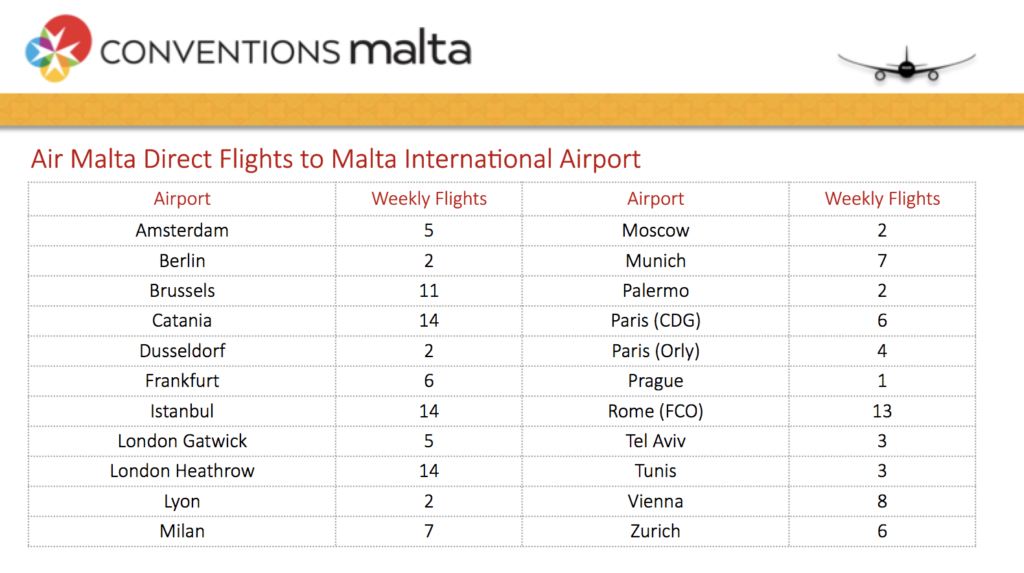The width and height of the screenshot is (1024, 573).
Task: Click the orange patterned banner strip
Action: coord(512,109)
